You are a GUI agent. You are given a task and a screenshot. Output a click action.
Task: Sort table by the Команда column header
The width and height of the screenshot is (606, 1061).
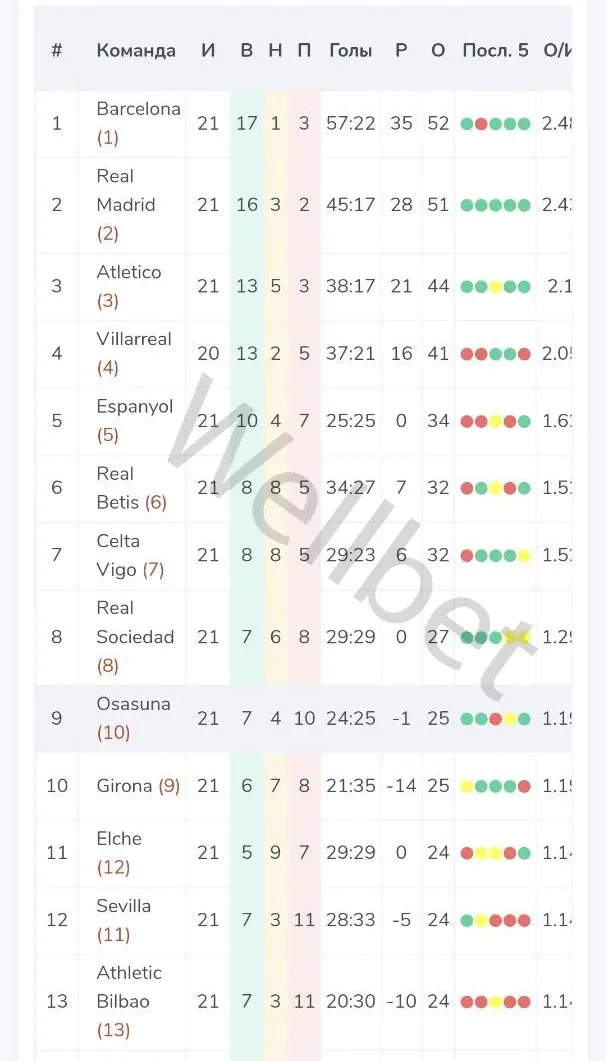click(136, 50)
